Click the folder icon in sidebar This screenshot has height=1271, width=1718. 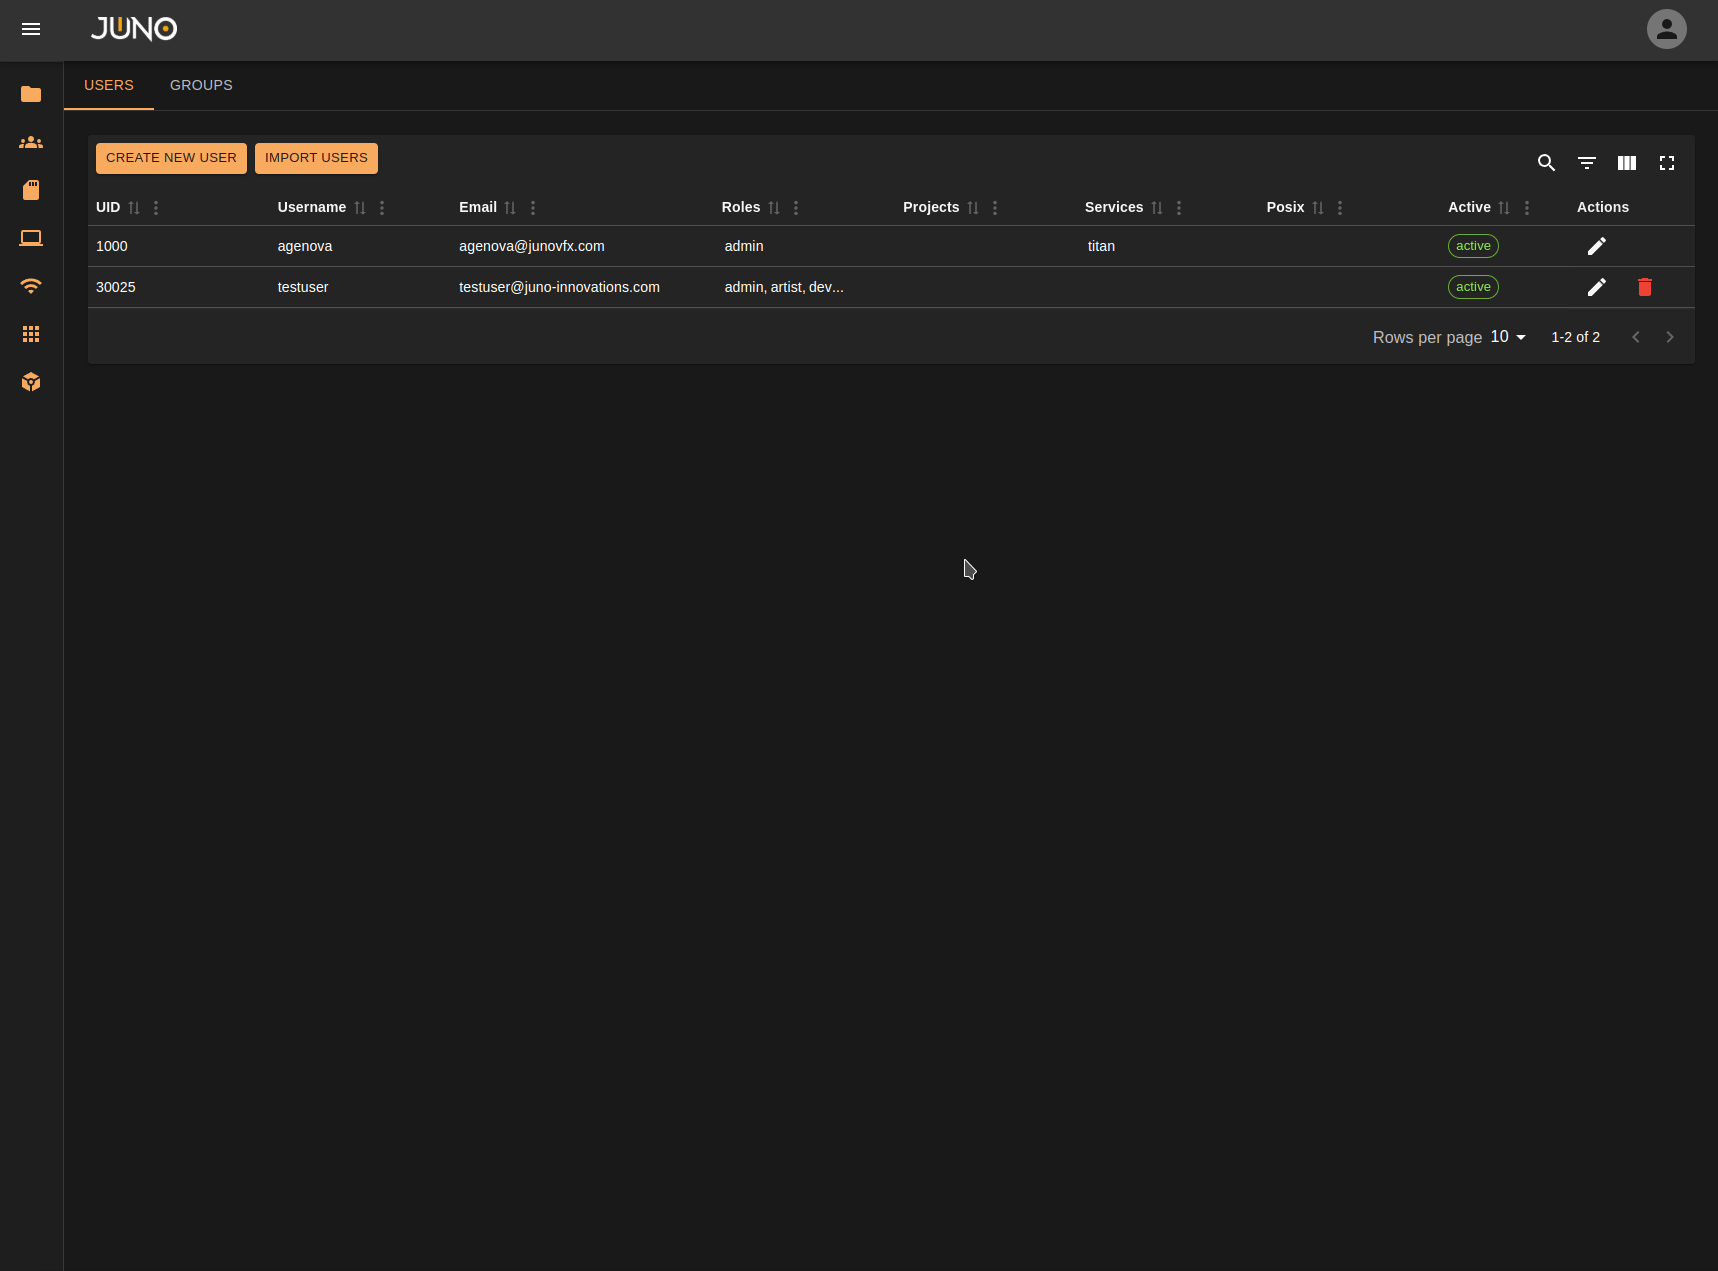(31, 94)
